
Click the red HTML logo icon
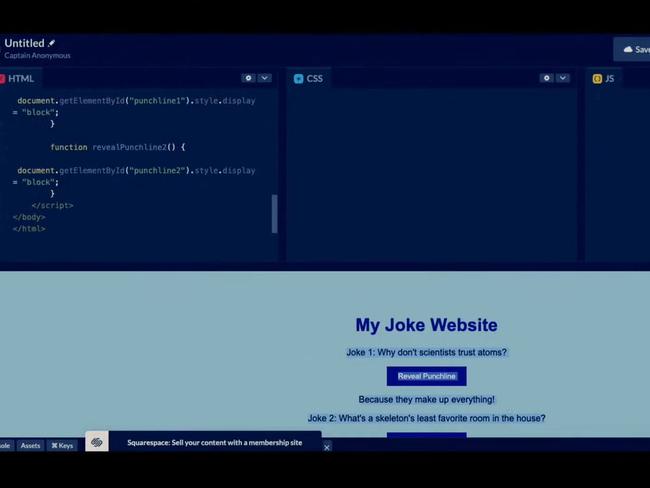pos(2,78)
